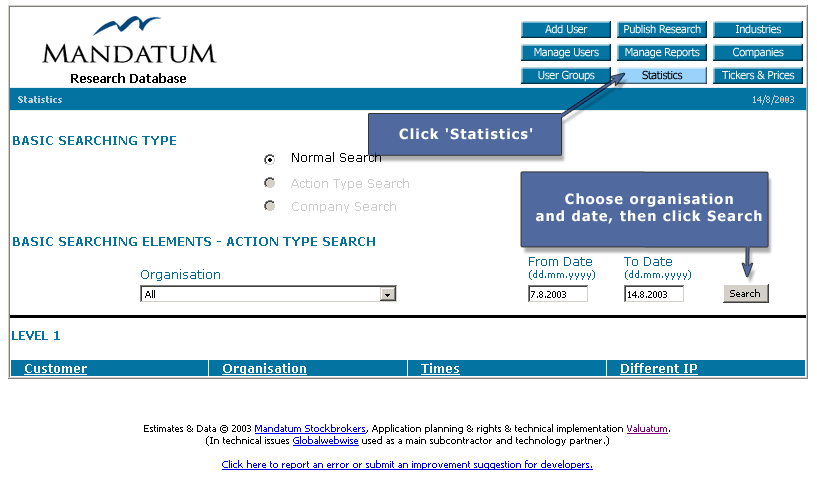Screen dimensions: 817x481
Task: Expand the Organisation dropdown arrow
Action: tap(387, 294)
